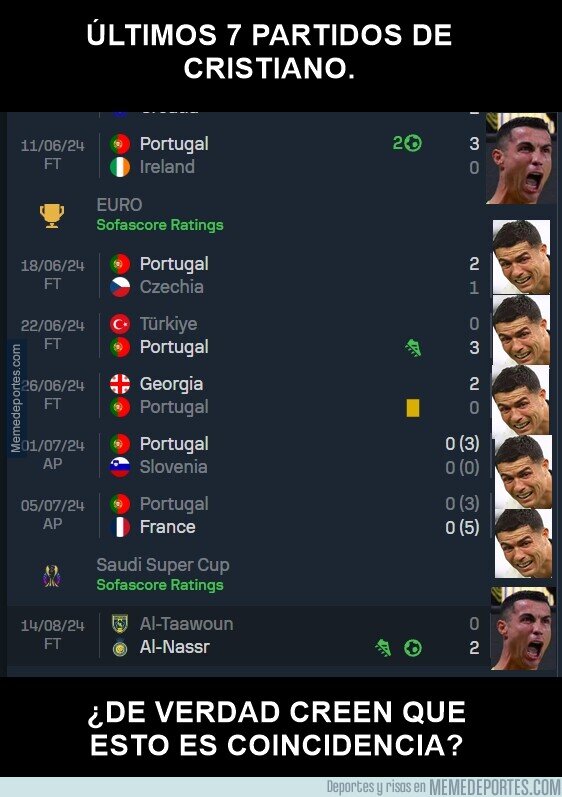The width and height of the screenshot is (562, 797).
Task: Open the Portugal vs Ireland match row
Action: point(246,155)
